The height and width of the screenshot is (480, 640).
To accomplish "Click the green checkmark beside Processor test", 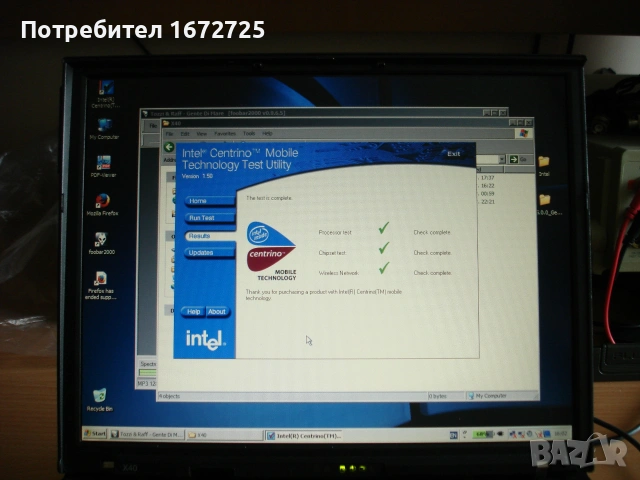I will 384,228.
